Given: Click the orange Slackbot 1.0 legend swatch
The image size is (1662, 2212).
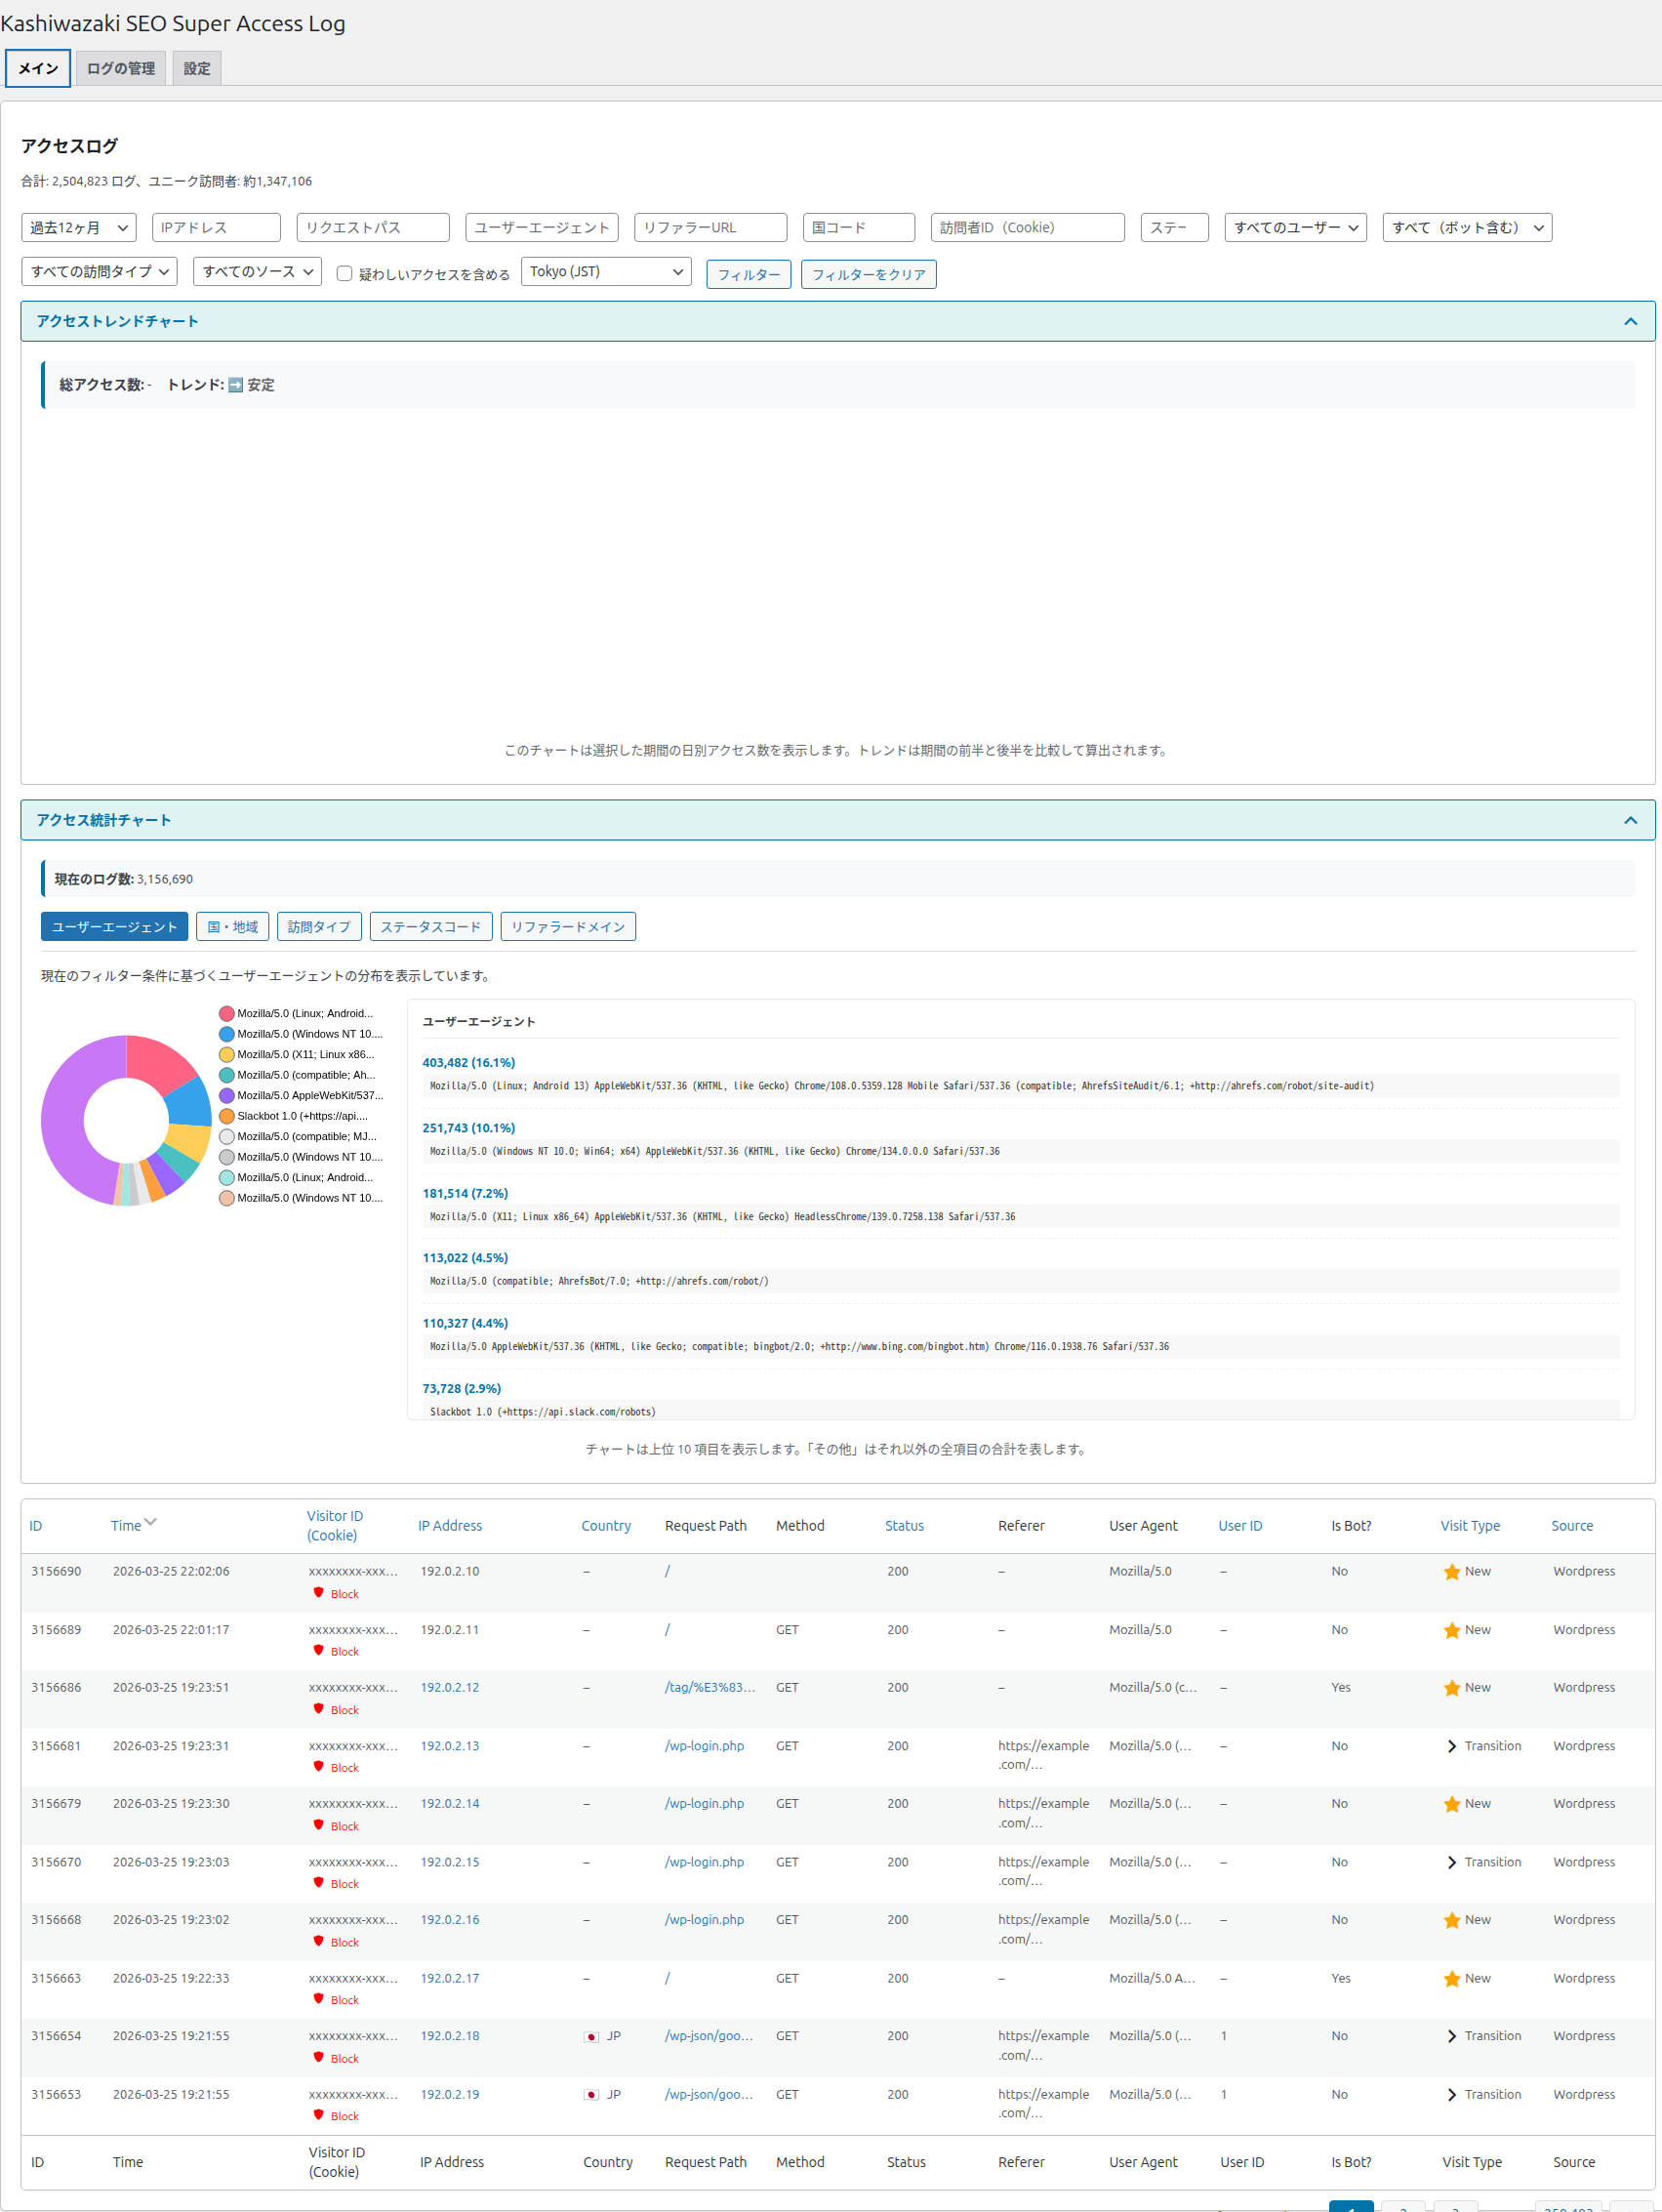Looking at the screenshot, I should coord(227,1116).
